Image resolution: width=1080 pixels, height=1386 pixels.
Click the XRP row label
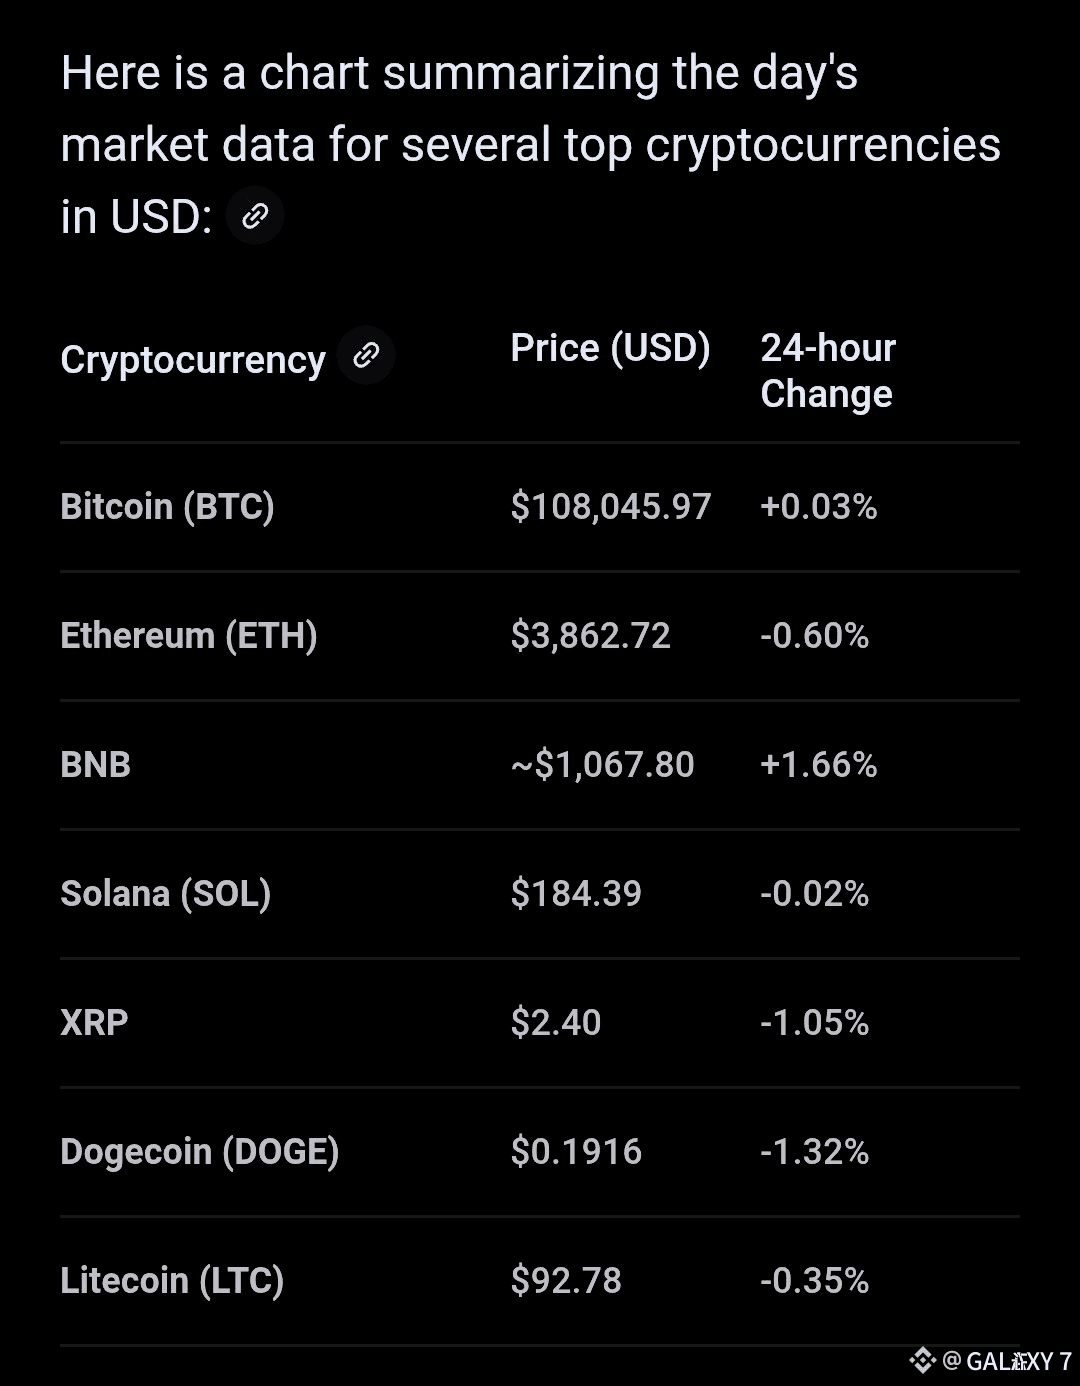click(94, 1022)
